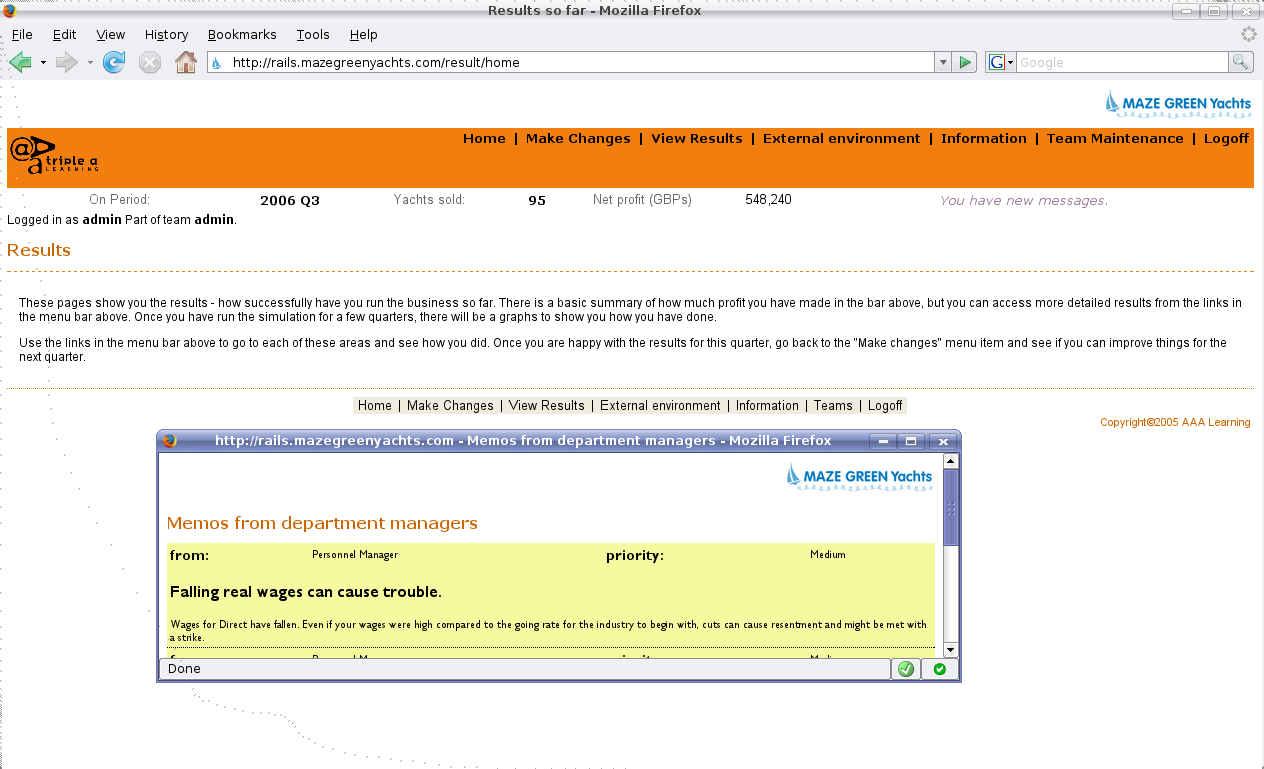Click the Firefox favicon in the address bar
Image resolution: width=1264 pixels, height=769 pixels.
point(214,61)
